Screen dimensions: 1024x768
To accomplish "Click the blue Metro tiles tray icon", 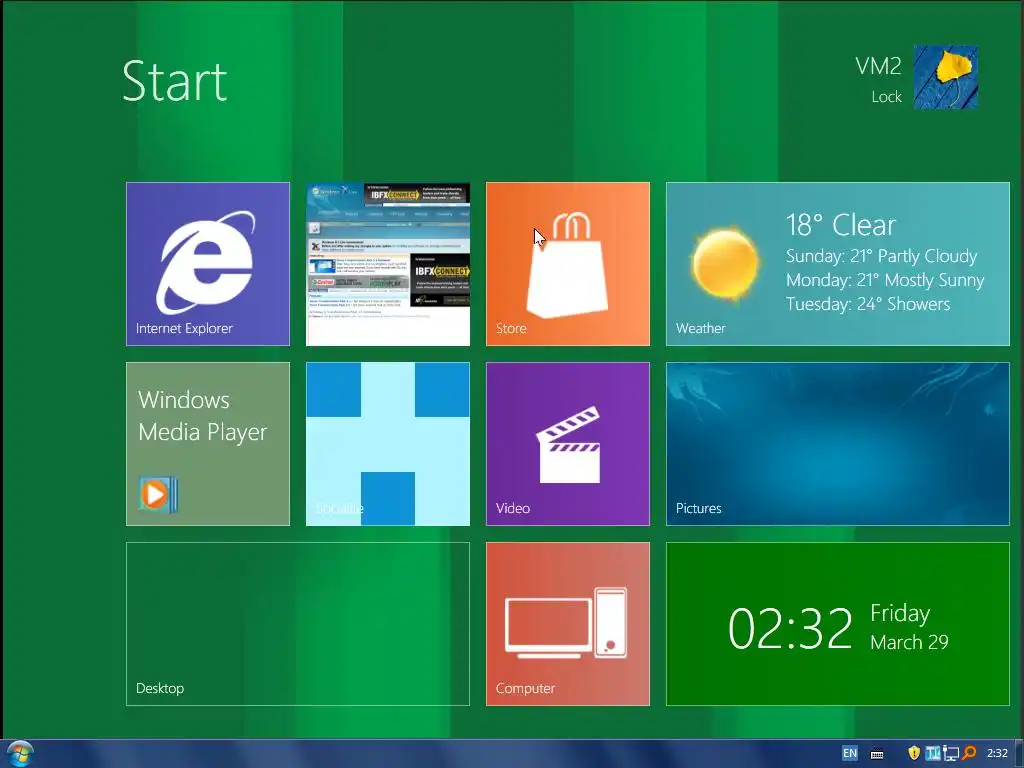I will click(933, 753).
